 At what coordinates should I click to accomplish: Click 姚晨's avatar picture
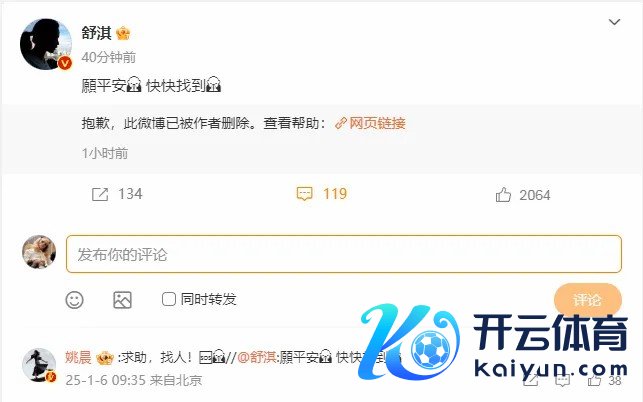(39, 365)
